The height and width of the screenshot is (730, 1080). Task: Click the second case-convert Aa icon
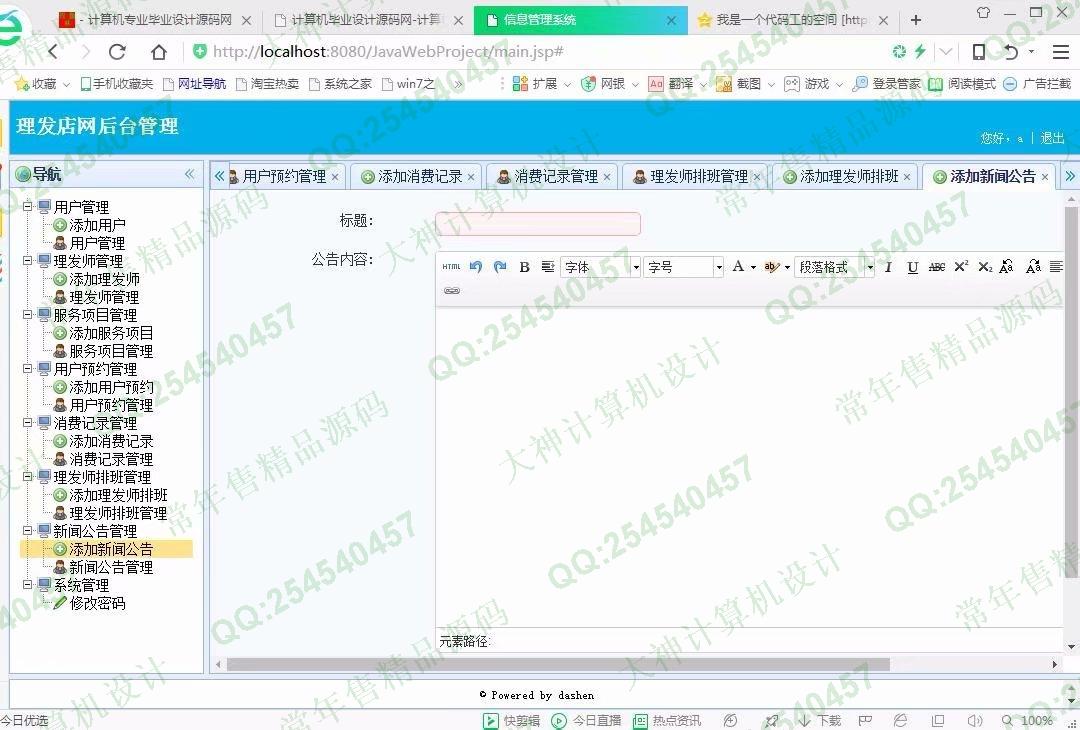(x=1032, y=267)
